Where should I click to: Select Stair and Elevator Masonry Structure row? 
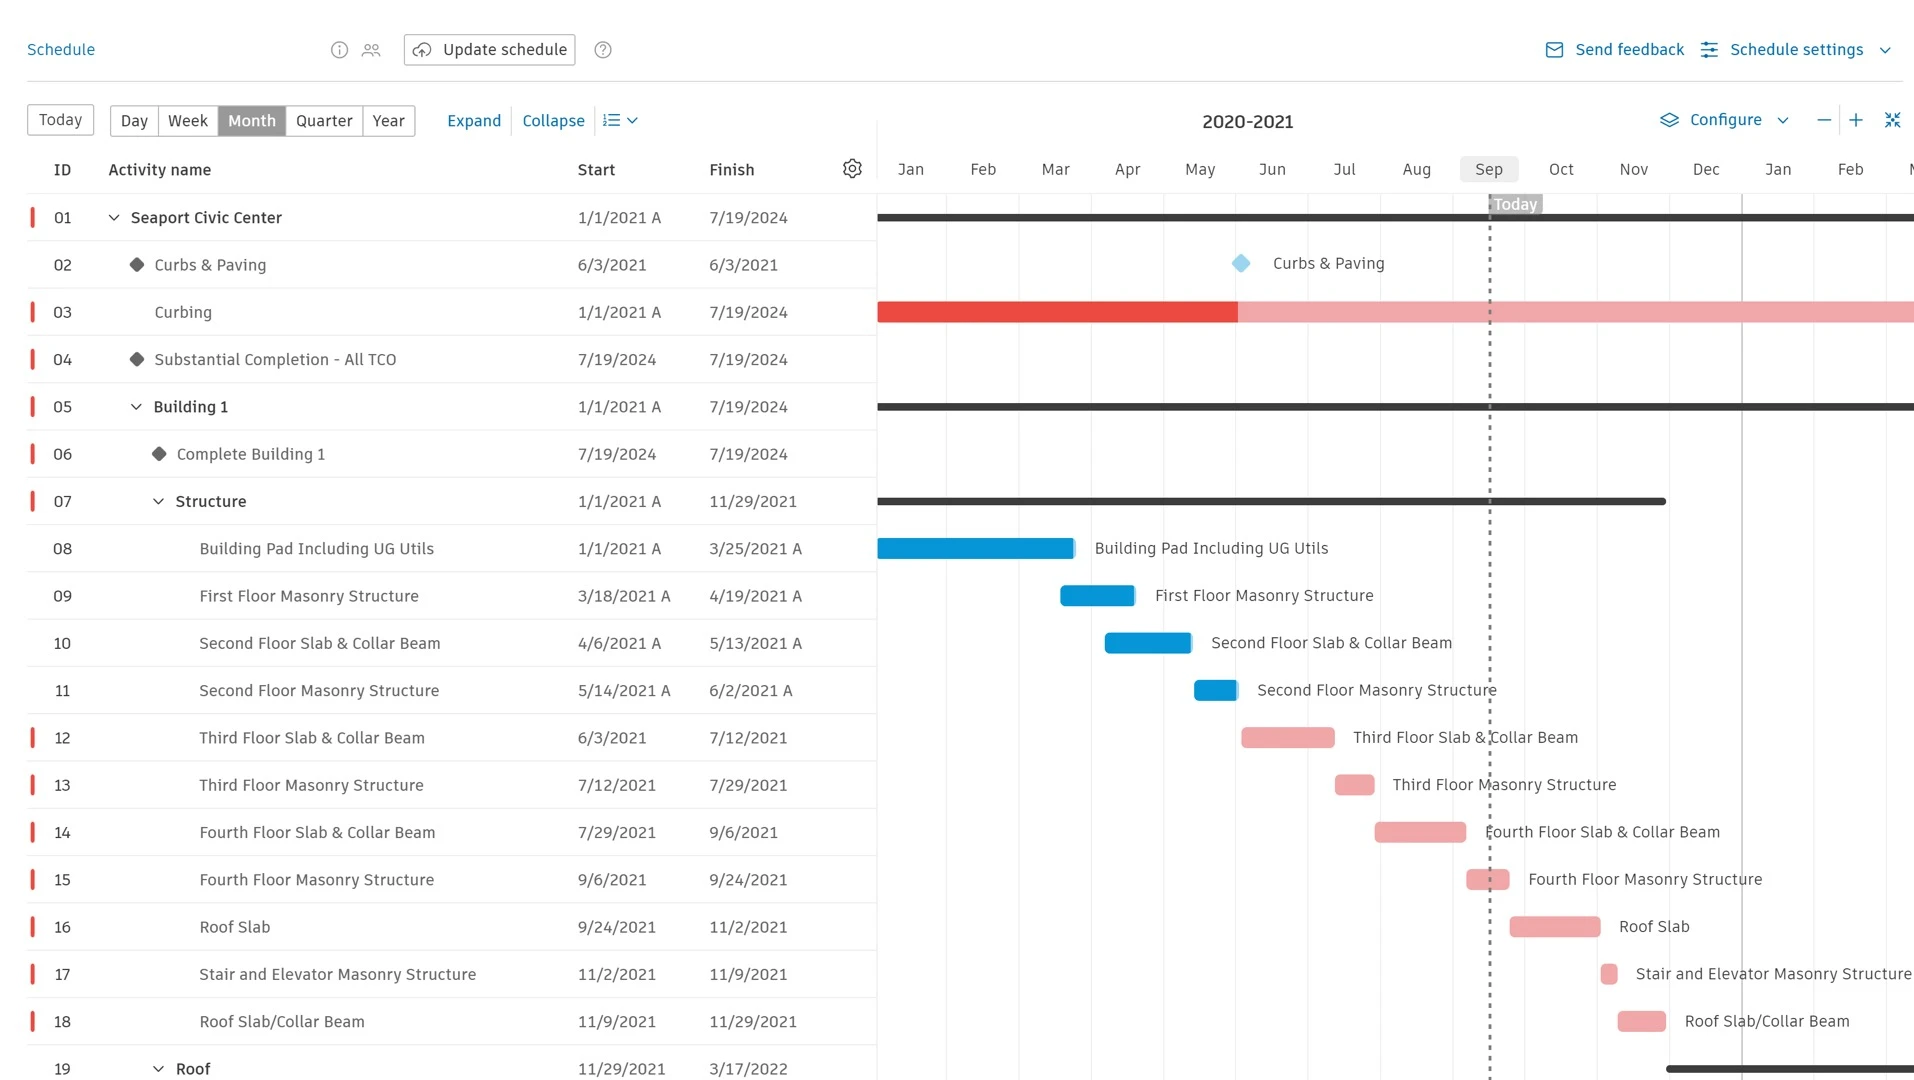point(452,974)
